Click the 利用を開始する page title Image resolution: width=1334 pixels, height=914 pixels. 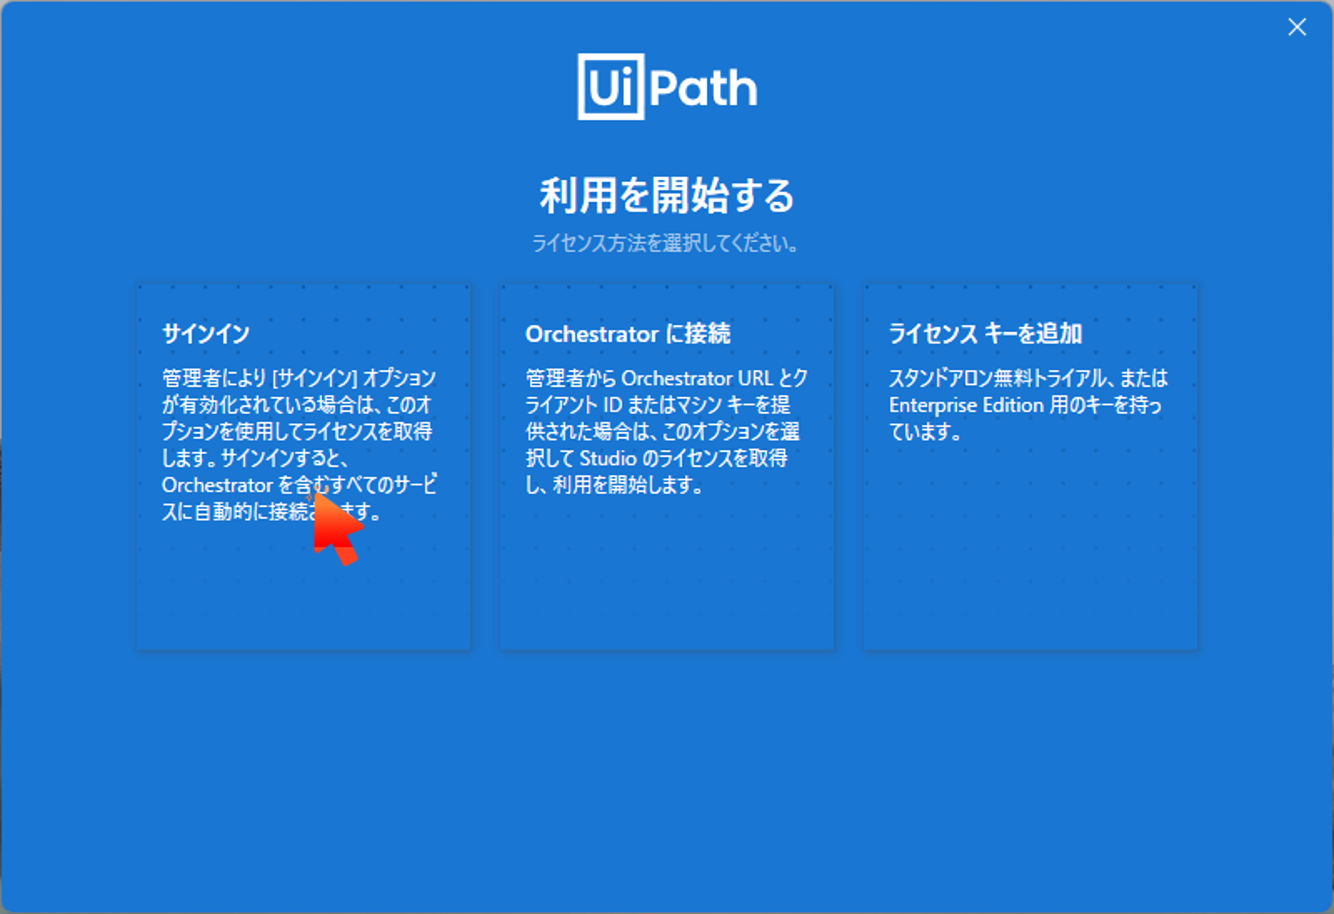coord(666,196)
